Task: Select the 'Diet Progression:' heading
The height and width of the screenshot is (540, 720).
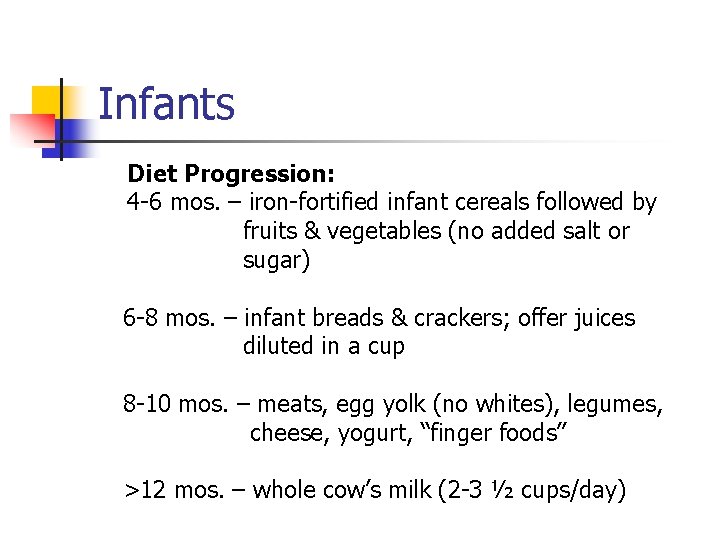Action: (231, 174)
